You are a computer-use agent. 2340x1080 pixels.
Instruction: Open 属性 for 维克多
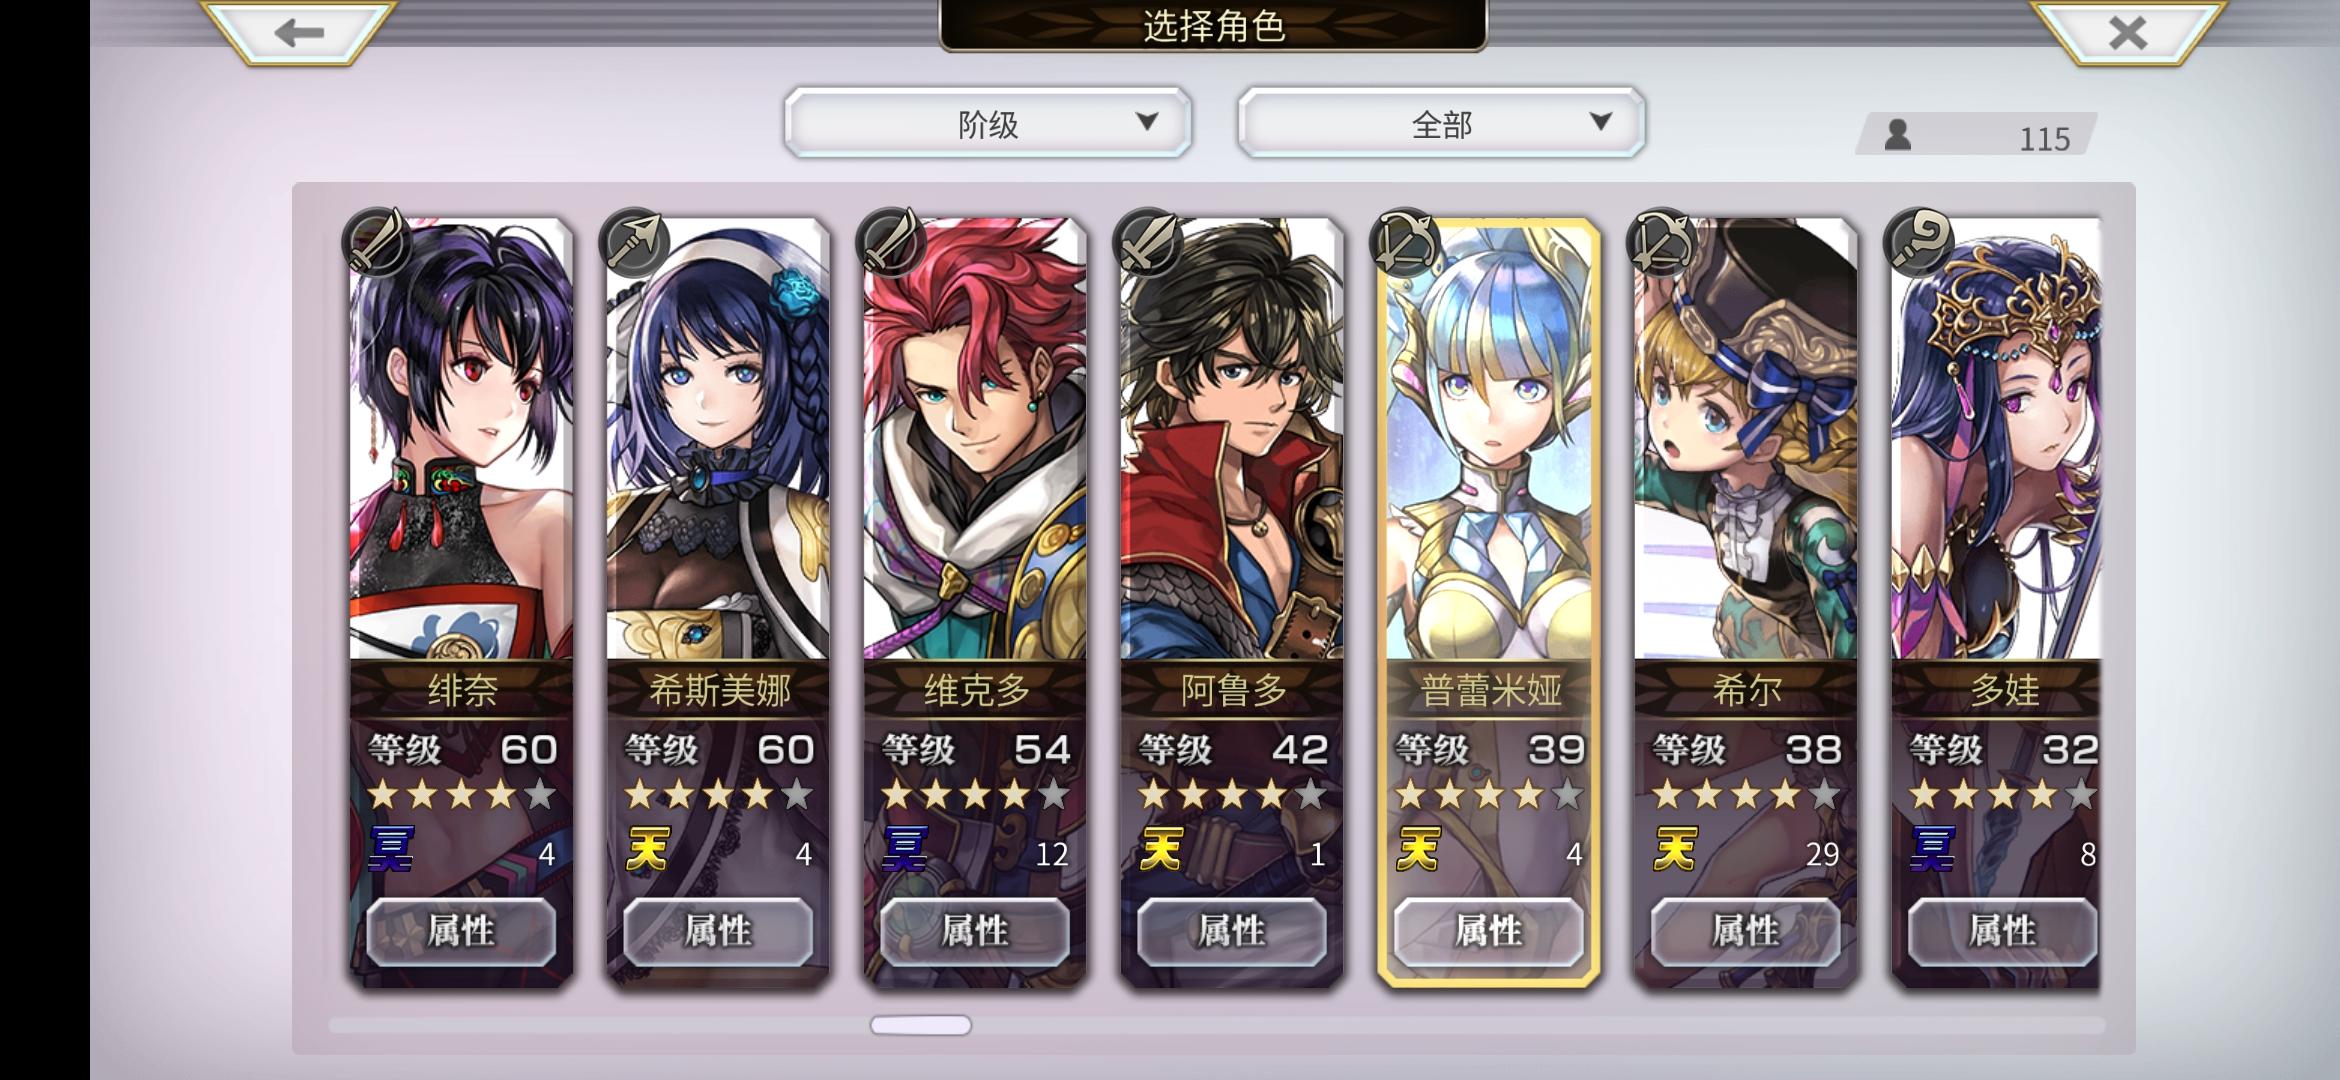tap(975, 931)
